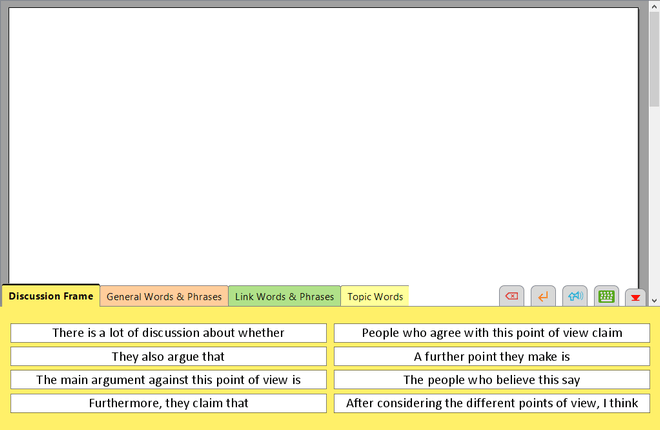Click the vertical scrollbar up arrow
The height and width of the screenshot is (430, 660).
pos(654,6)
